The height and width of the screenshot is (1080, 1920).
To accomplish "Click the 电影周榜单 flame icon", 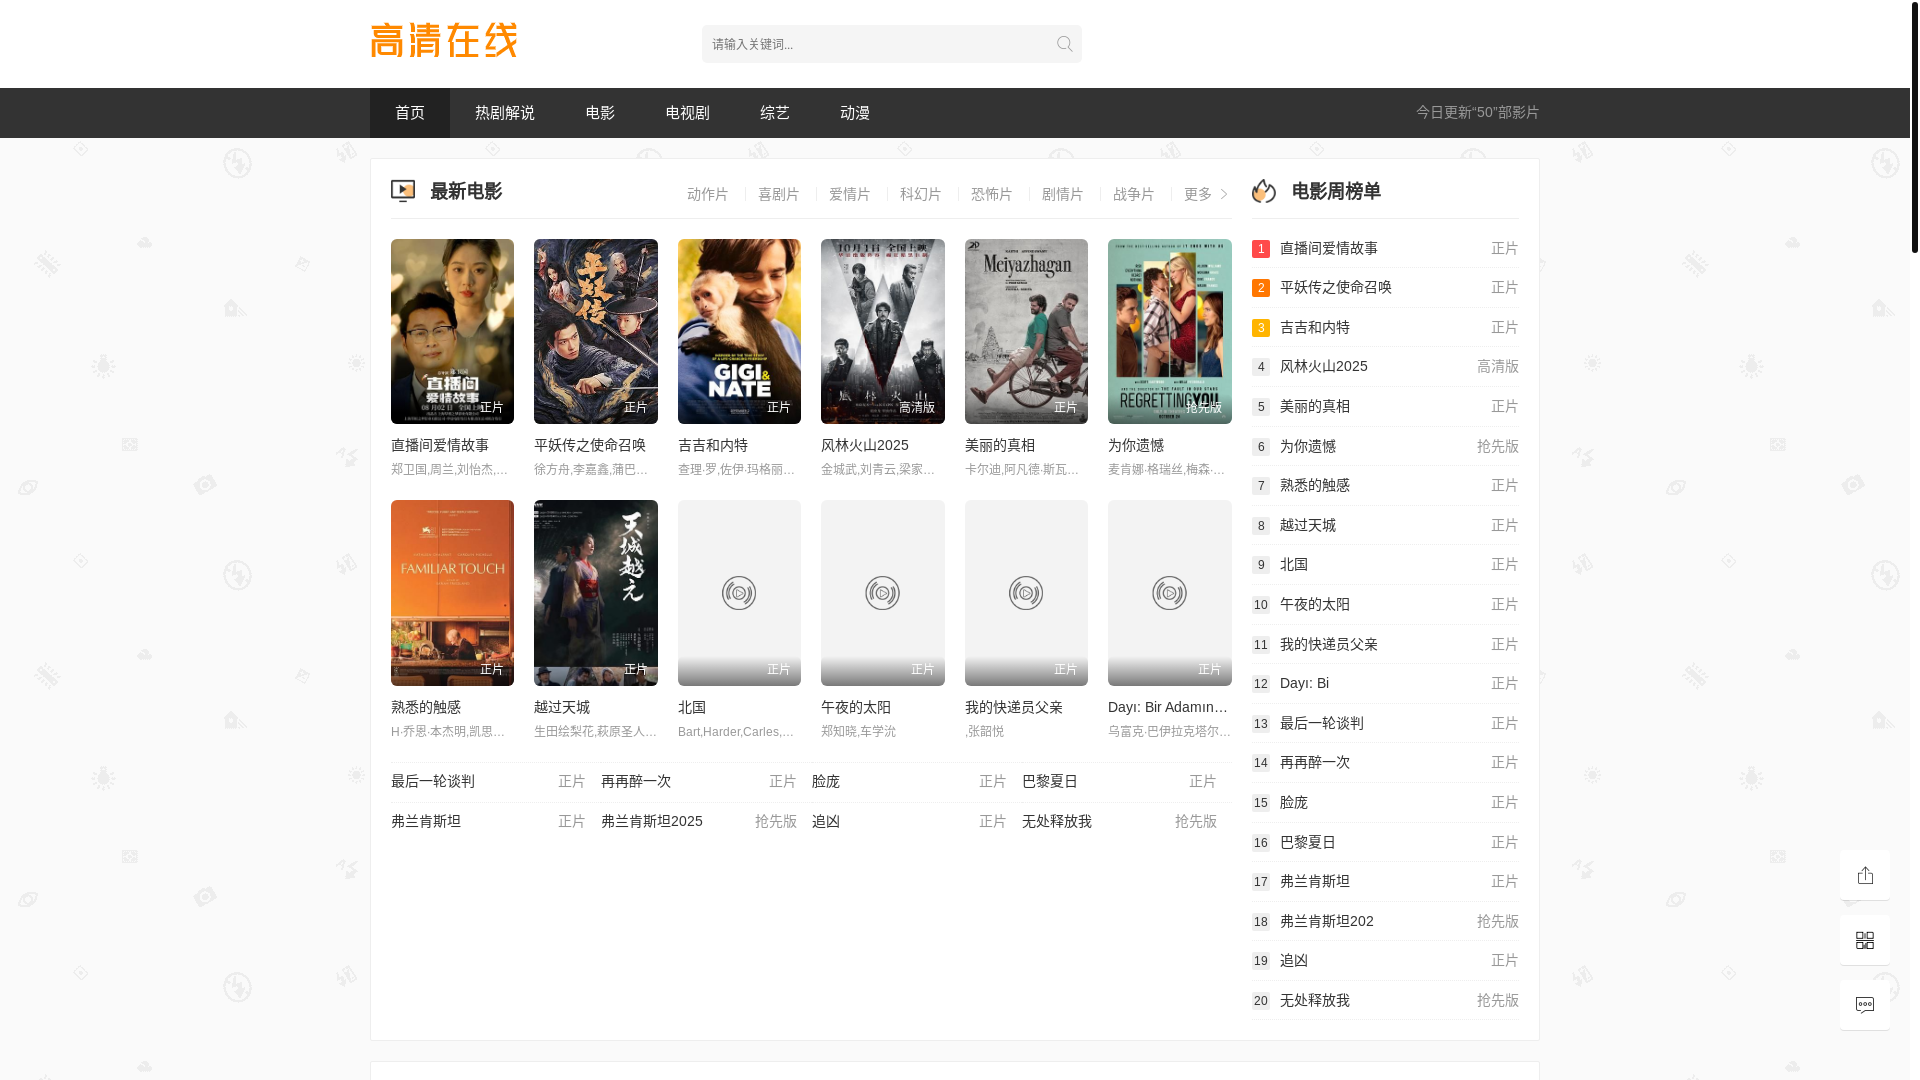I will click(1264, 191).
